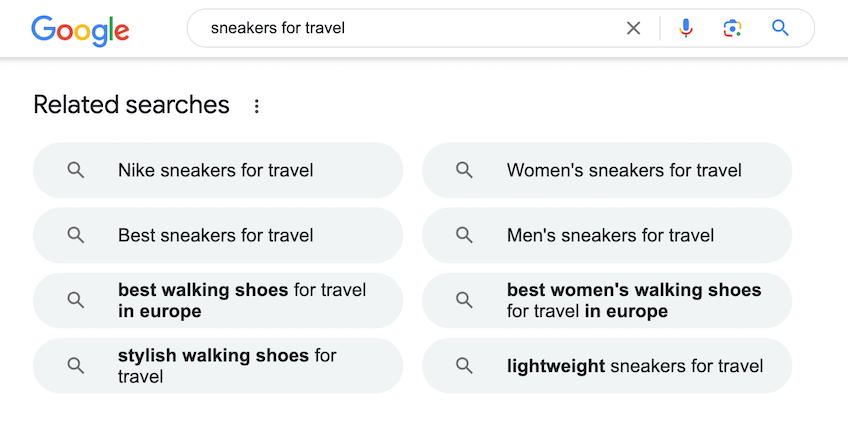
Task: Click magnifier icon beside lightweight sneakers suggestion
Action: tap(464, 366)
